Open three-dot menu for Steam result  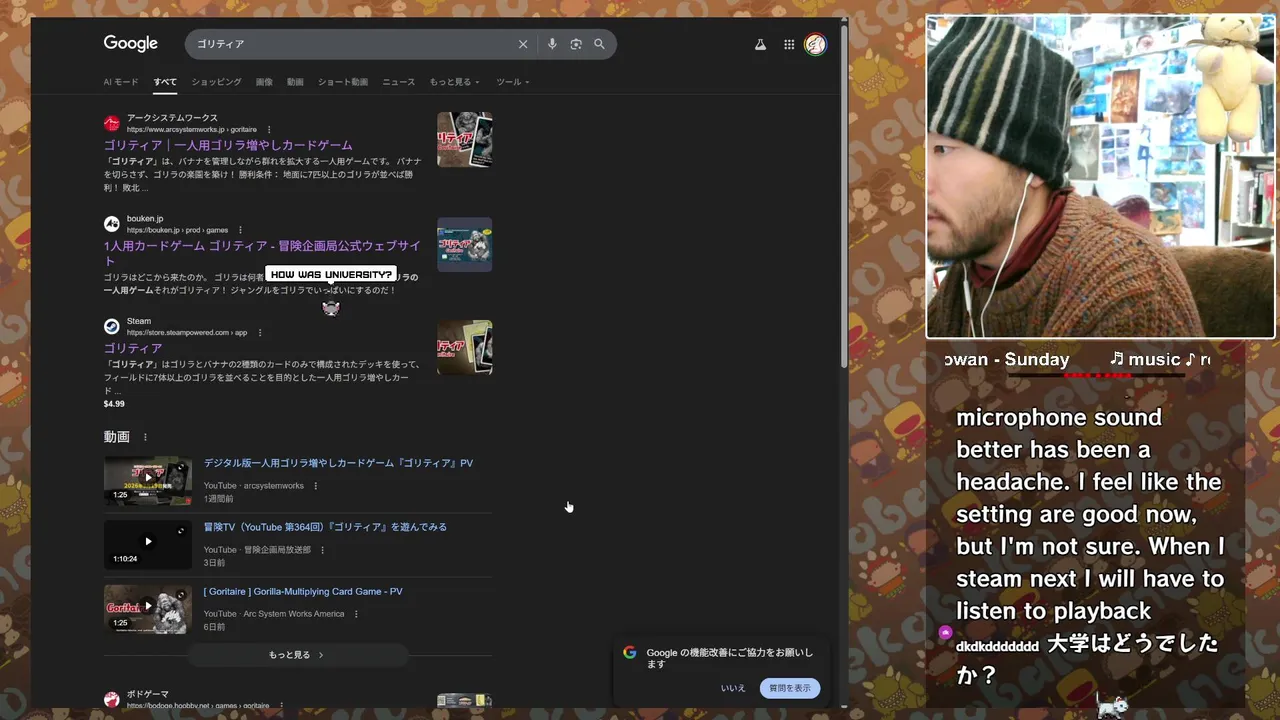(x=259, y=332)
